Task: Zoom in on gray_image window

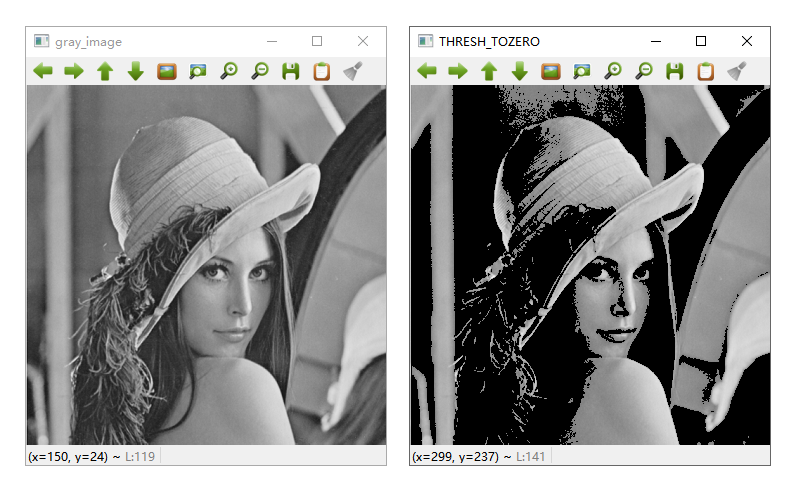Action: [229, 71]
